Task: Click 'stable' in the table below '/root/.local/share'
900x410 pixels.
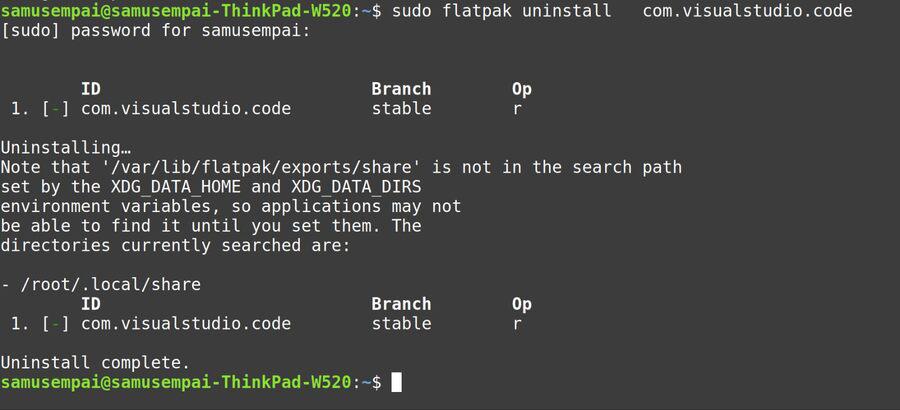Action: pos(401,323)
